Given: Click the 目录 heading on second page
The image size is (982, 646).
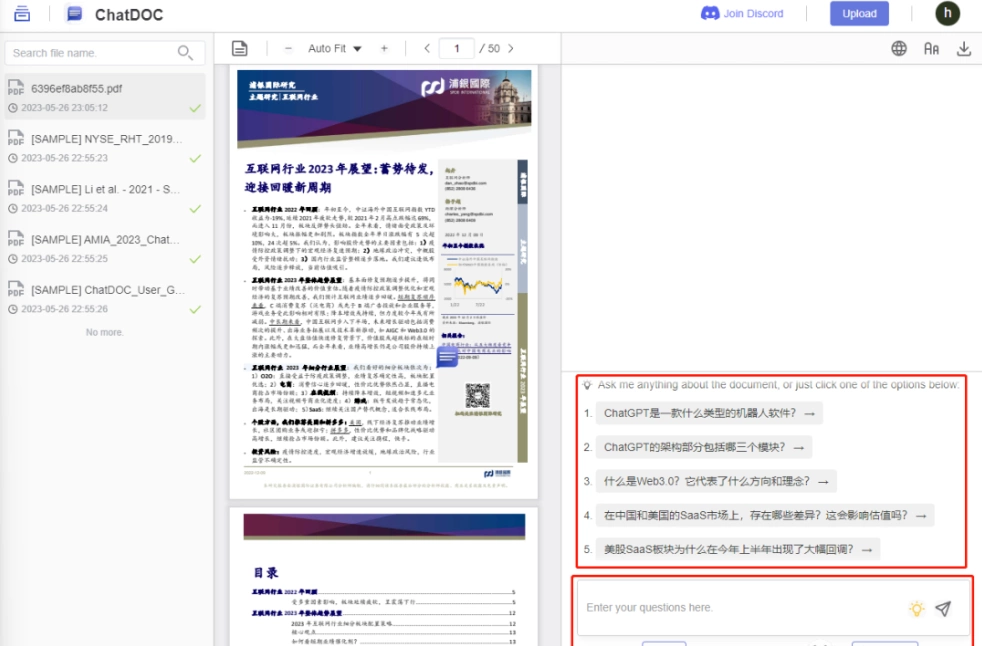Looking at the screenshot, I should tap(266, 573).
